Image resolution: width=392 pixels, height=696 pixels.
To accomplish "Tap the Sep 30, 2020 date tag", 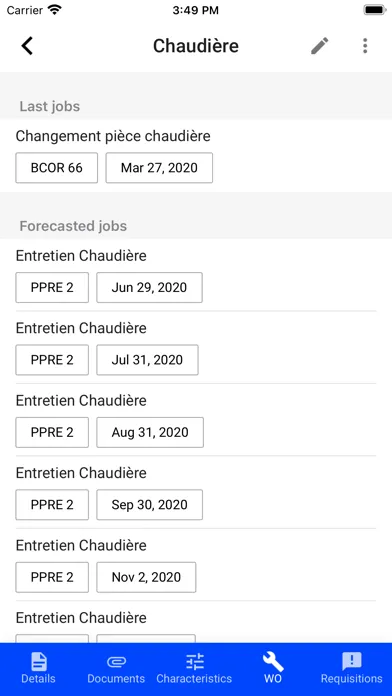I will [150, 505].
